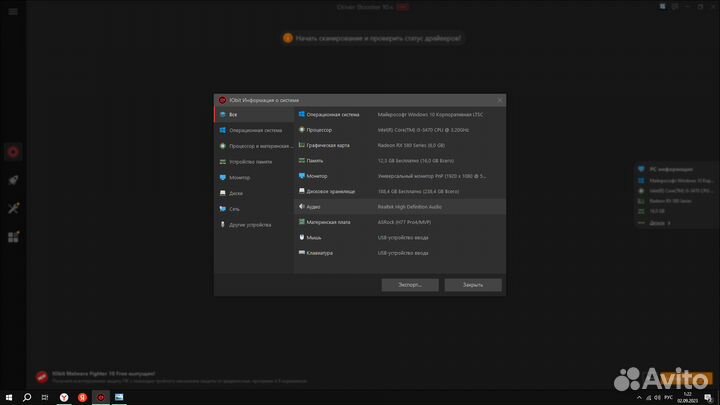Open the blue window app icon in taskbar
Image resolution: width=720 pixels, height=405 pixels.
tap(119, 397)
